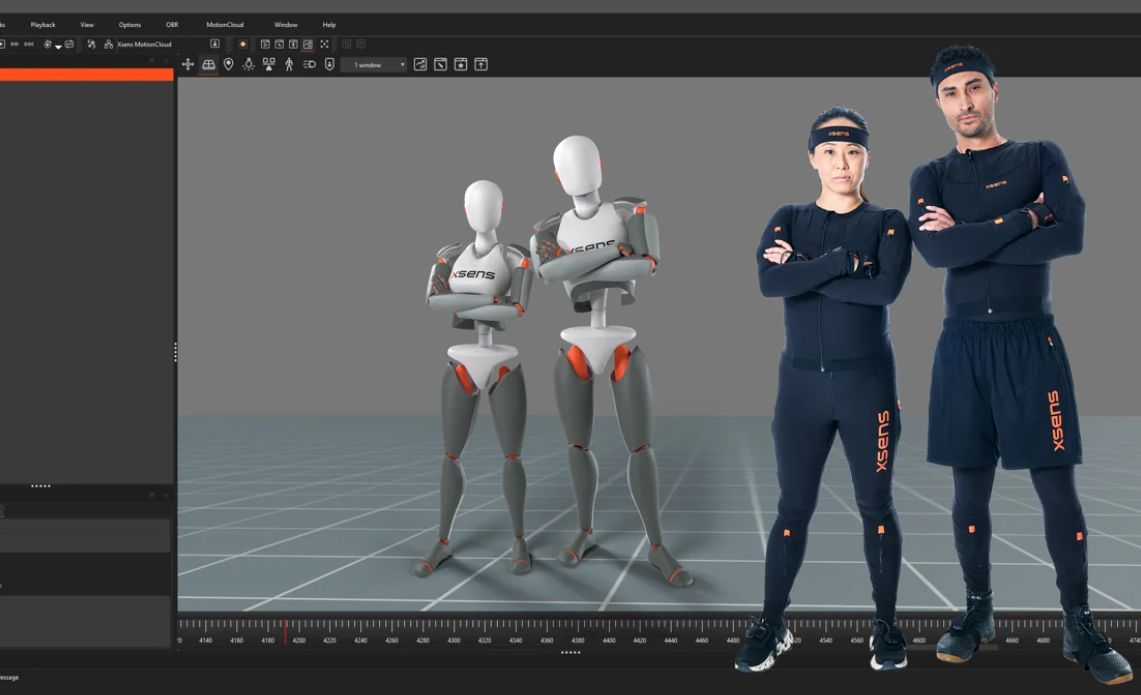
Task: Click the red playhead marker on timeline
Action: (285, 630)
